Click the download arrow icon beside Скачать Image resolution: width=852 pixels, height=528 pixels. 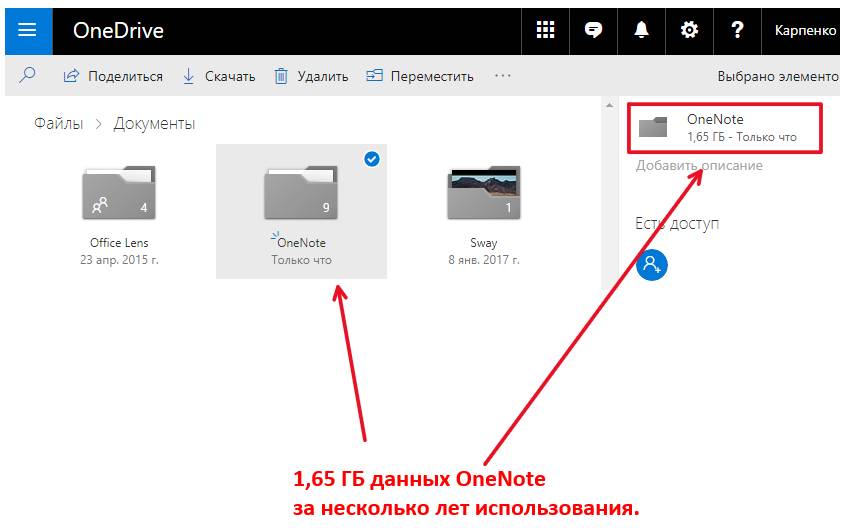189,76
